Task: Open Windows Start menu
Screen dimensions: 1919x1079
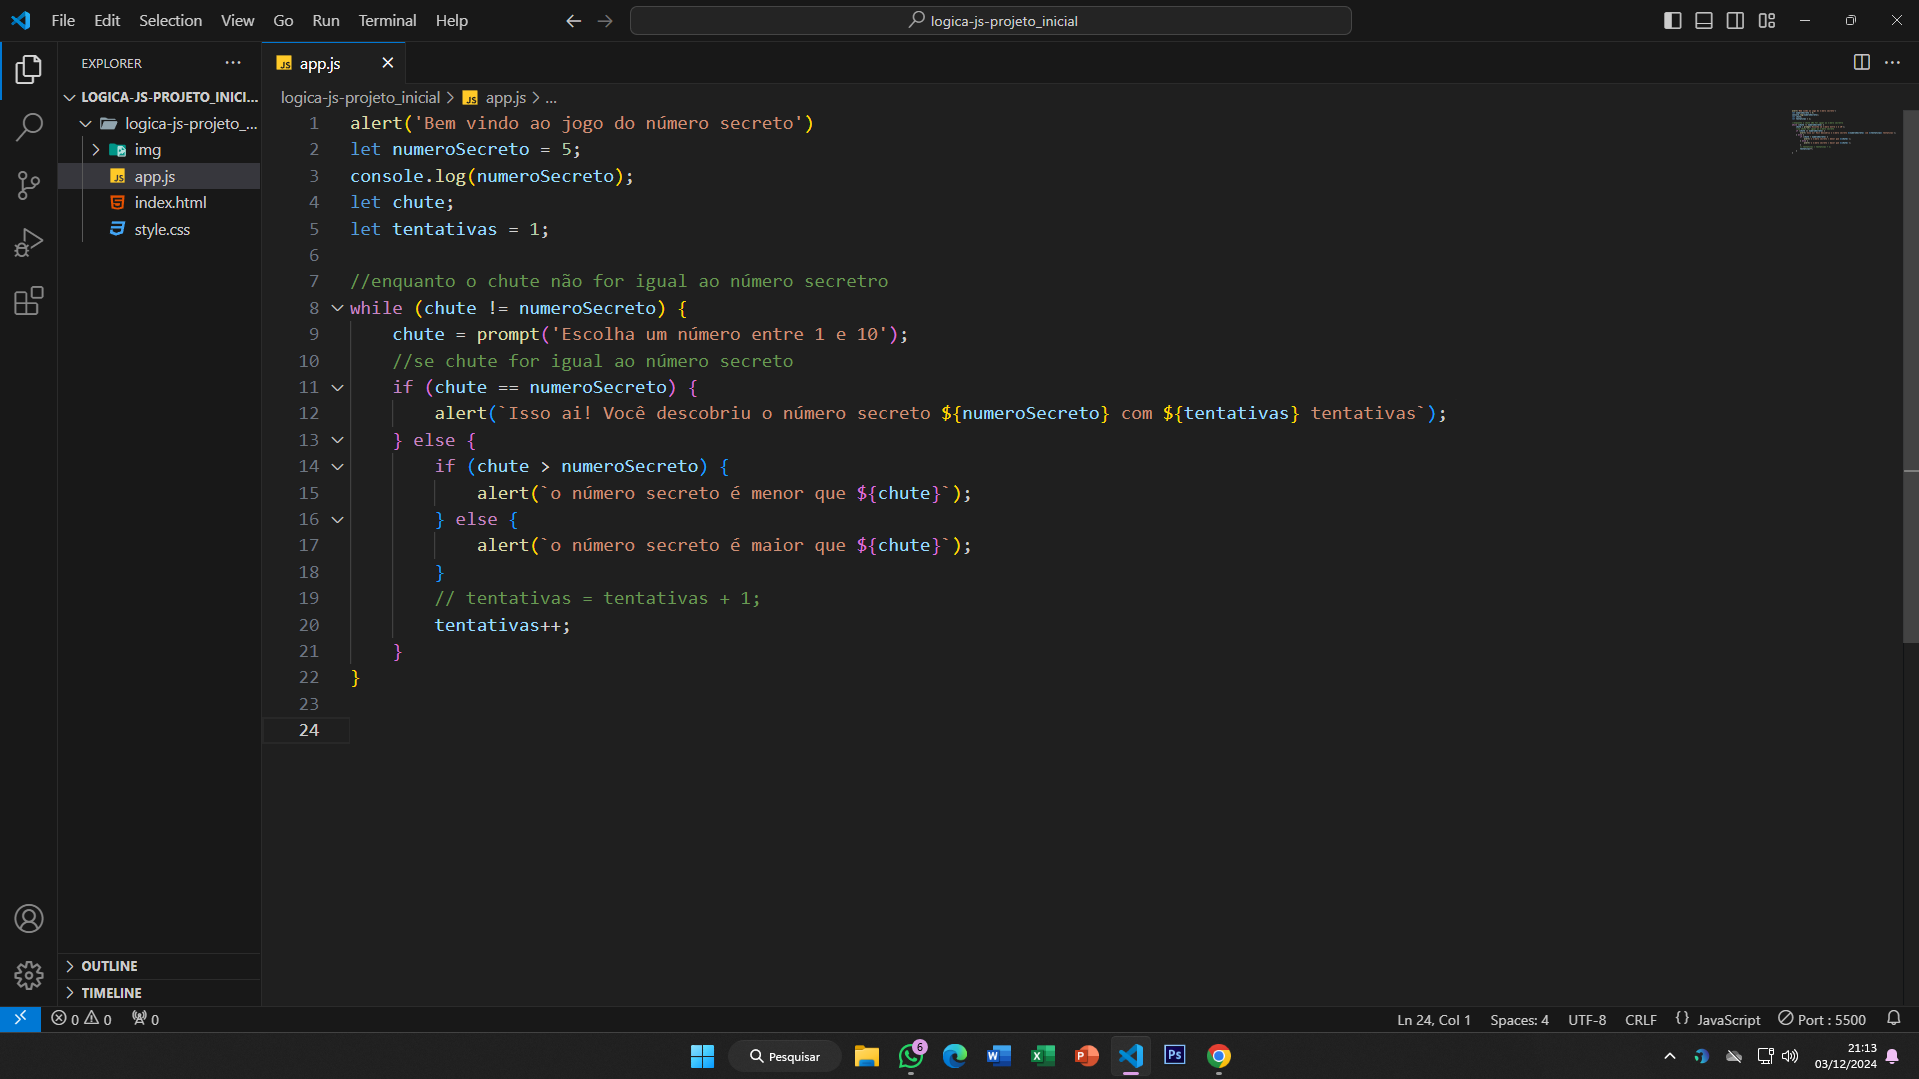Action: 703,1056
